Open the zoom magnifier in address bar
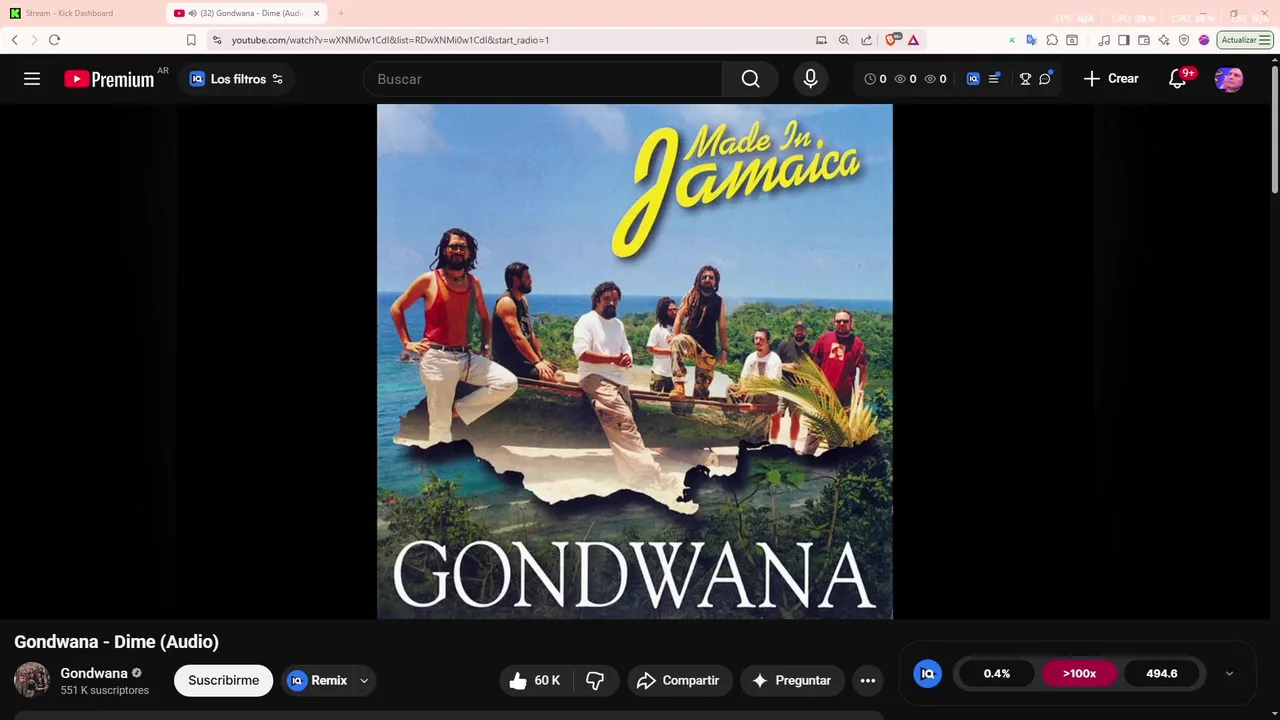The width and height of the screenshot is (1280, 720). coord(844,40)
